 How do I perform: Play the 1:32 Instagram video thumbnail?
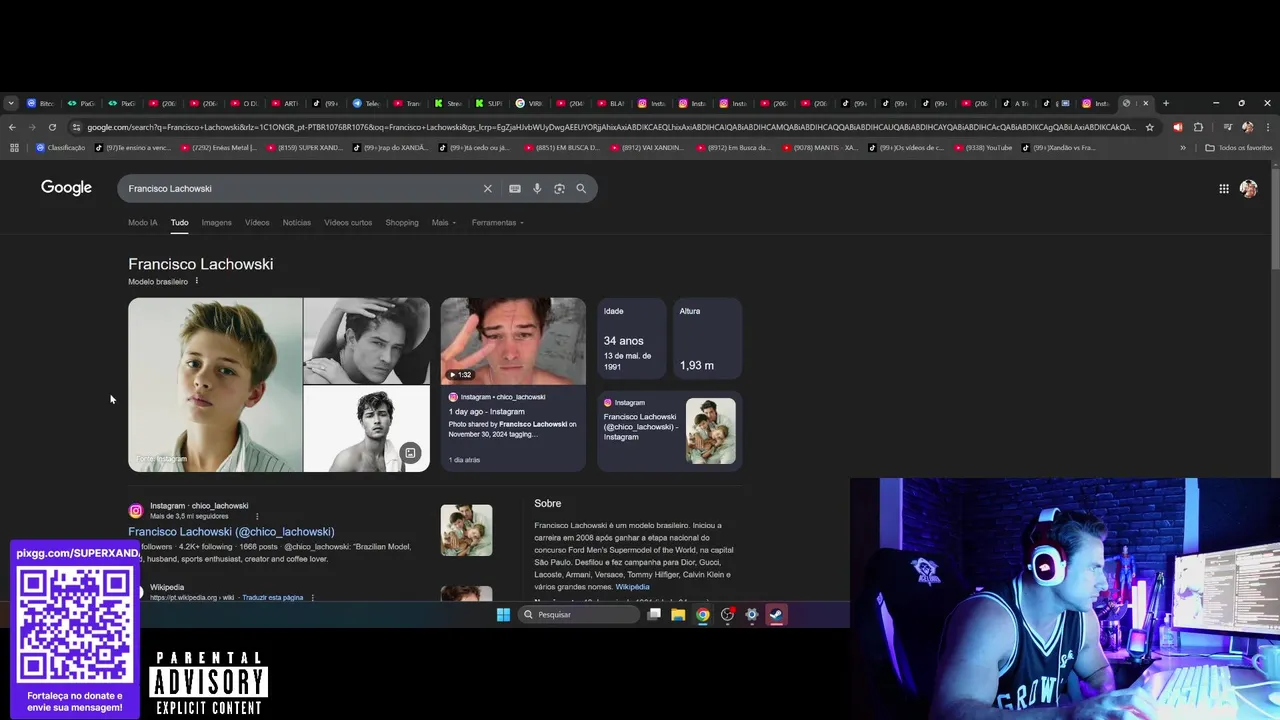coord(513,341)
